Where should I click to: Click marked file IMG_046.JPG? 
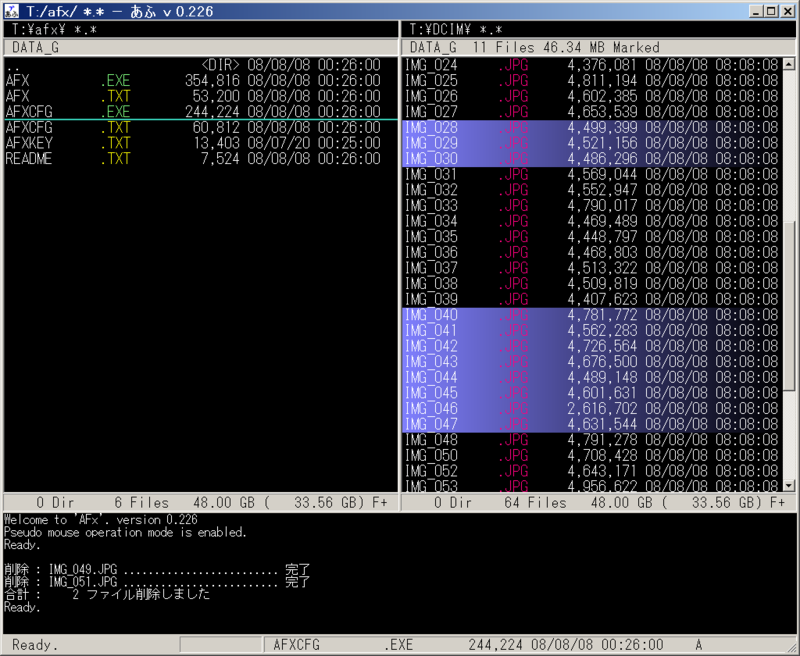point(592,409)
